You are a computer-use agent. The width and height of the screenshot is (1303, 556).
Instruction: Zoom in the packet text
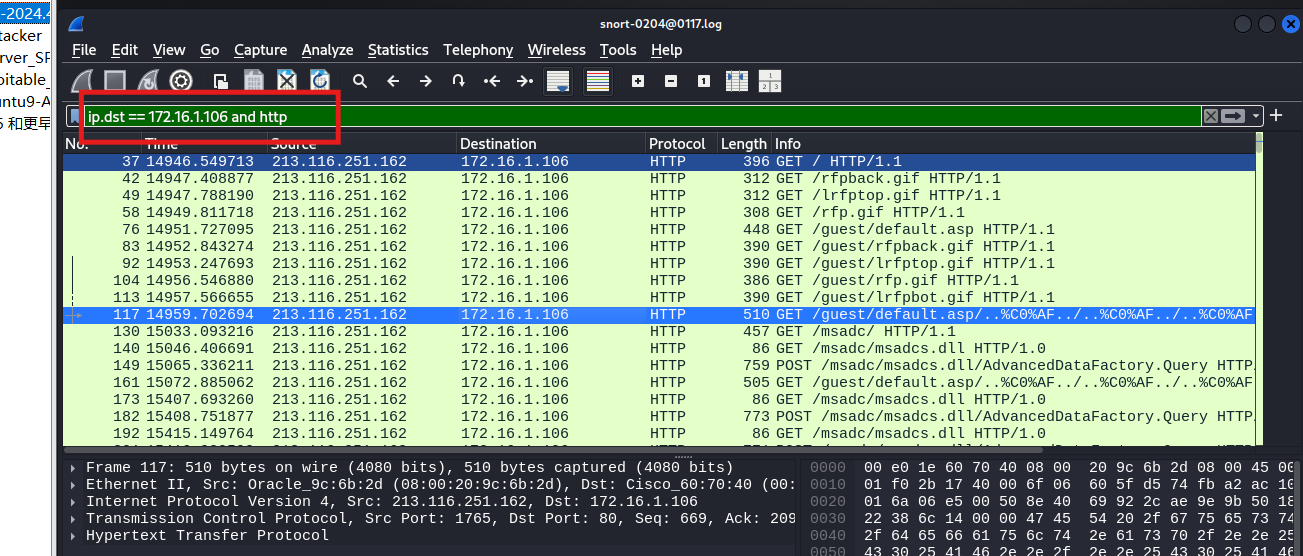(x=638, y=81)
